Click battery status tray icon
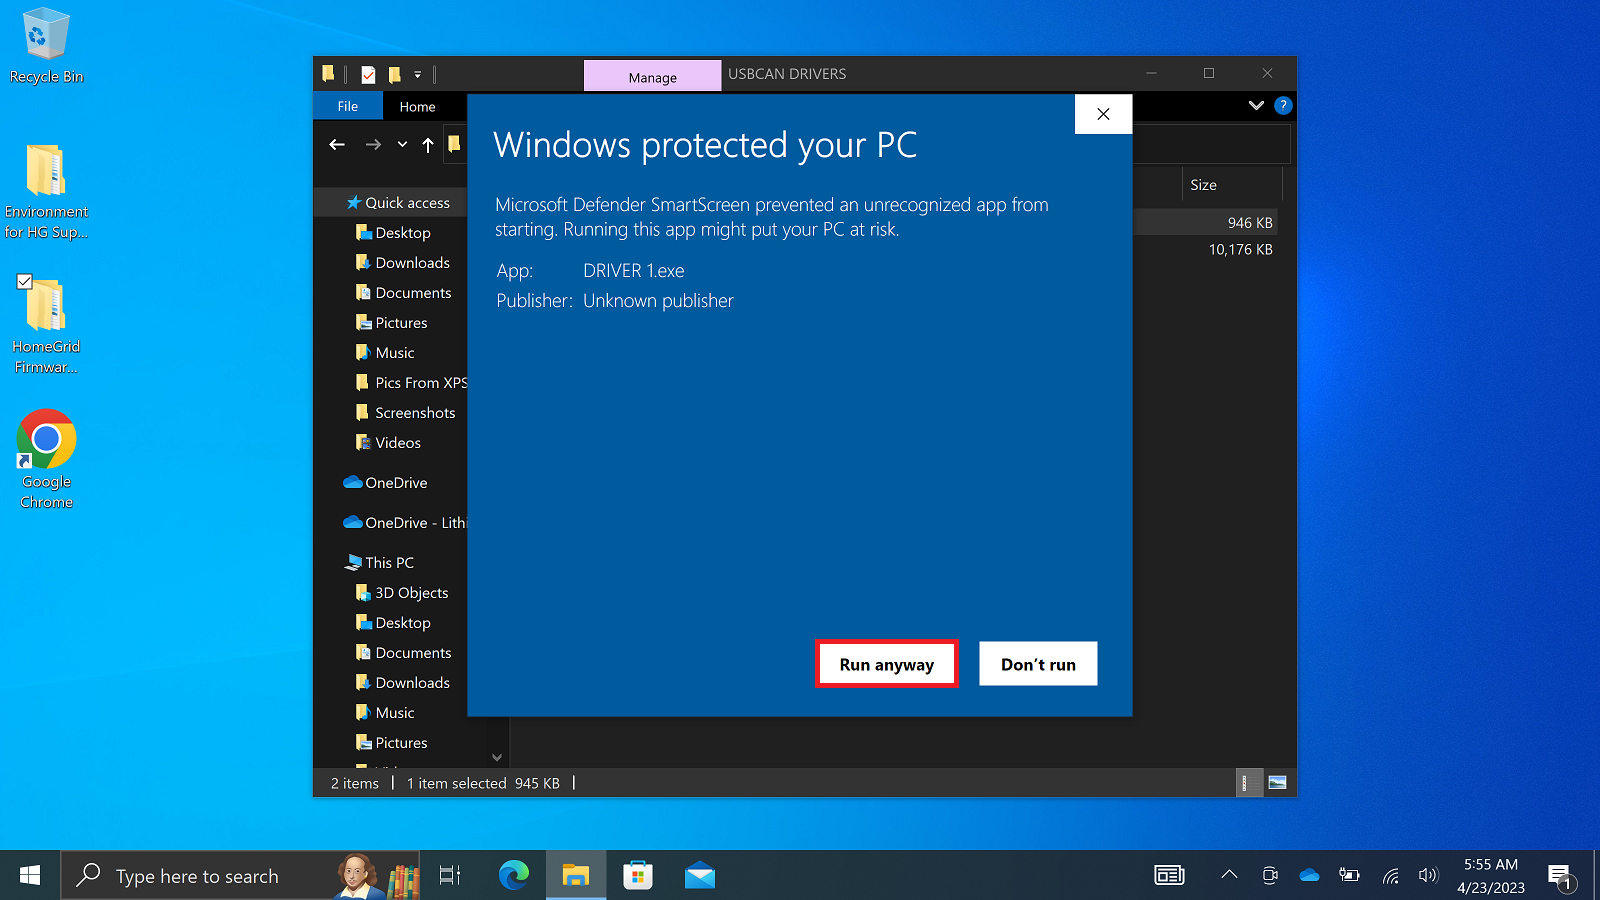The height and width of the screenshot is (900, 1600). (1349, 875)
